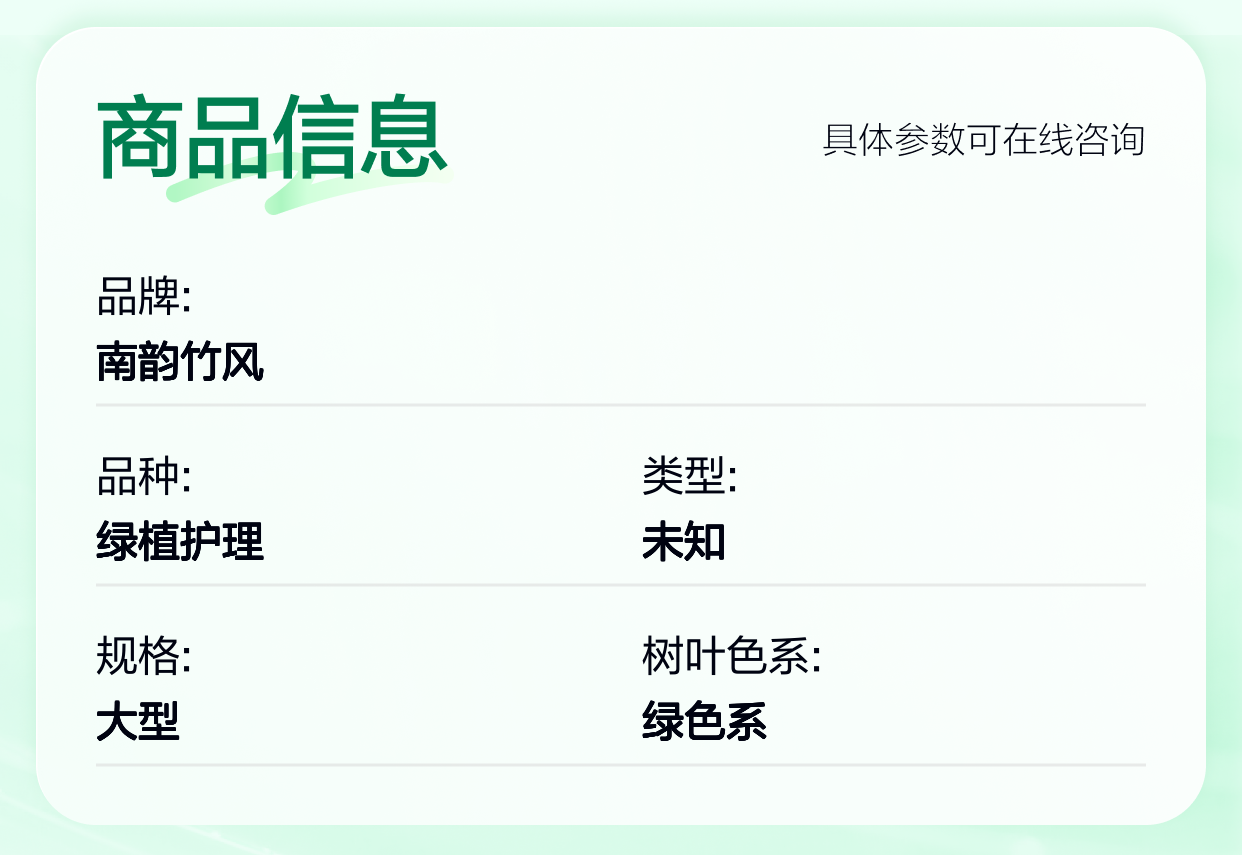This screenshot has width=1242, height=855.
Task: Click the 类型: field label
Action: click(689, 477)
